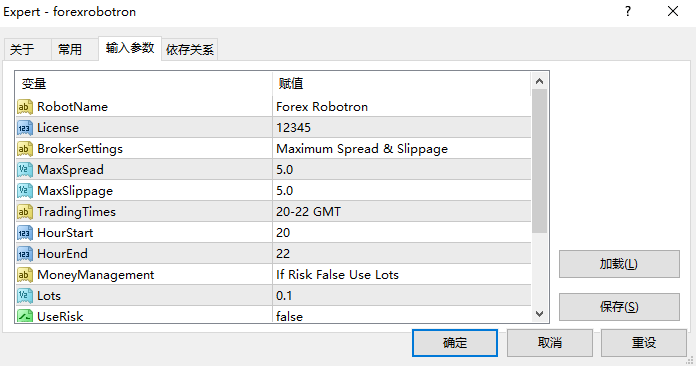Click the scroll down arrow in parameter list
Viewport: 696px width, 366px height.
tap(539, 314)
